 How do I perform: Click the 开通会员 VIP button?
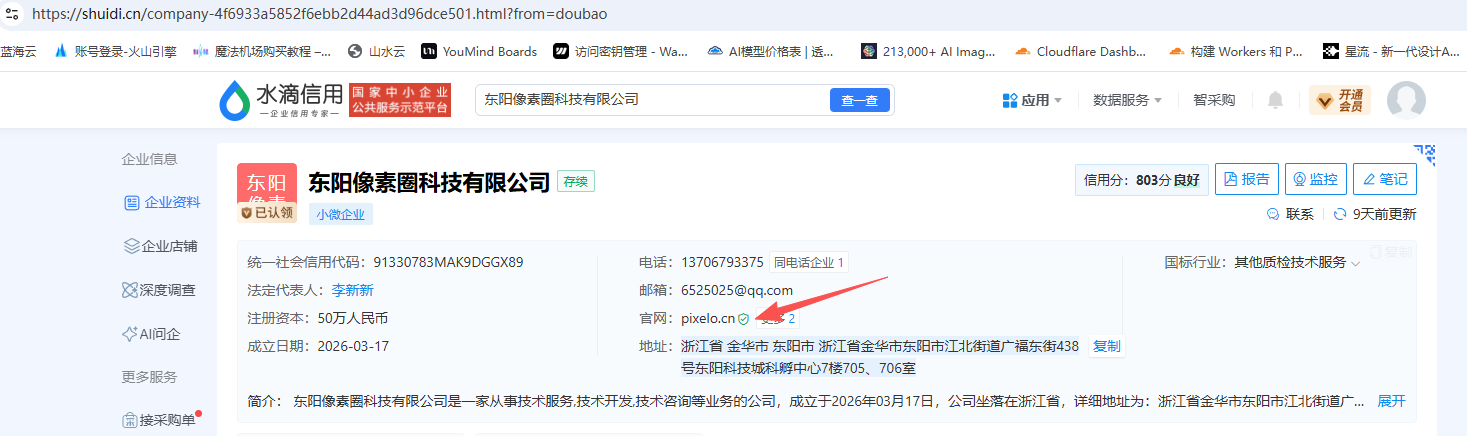1339,100
